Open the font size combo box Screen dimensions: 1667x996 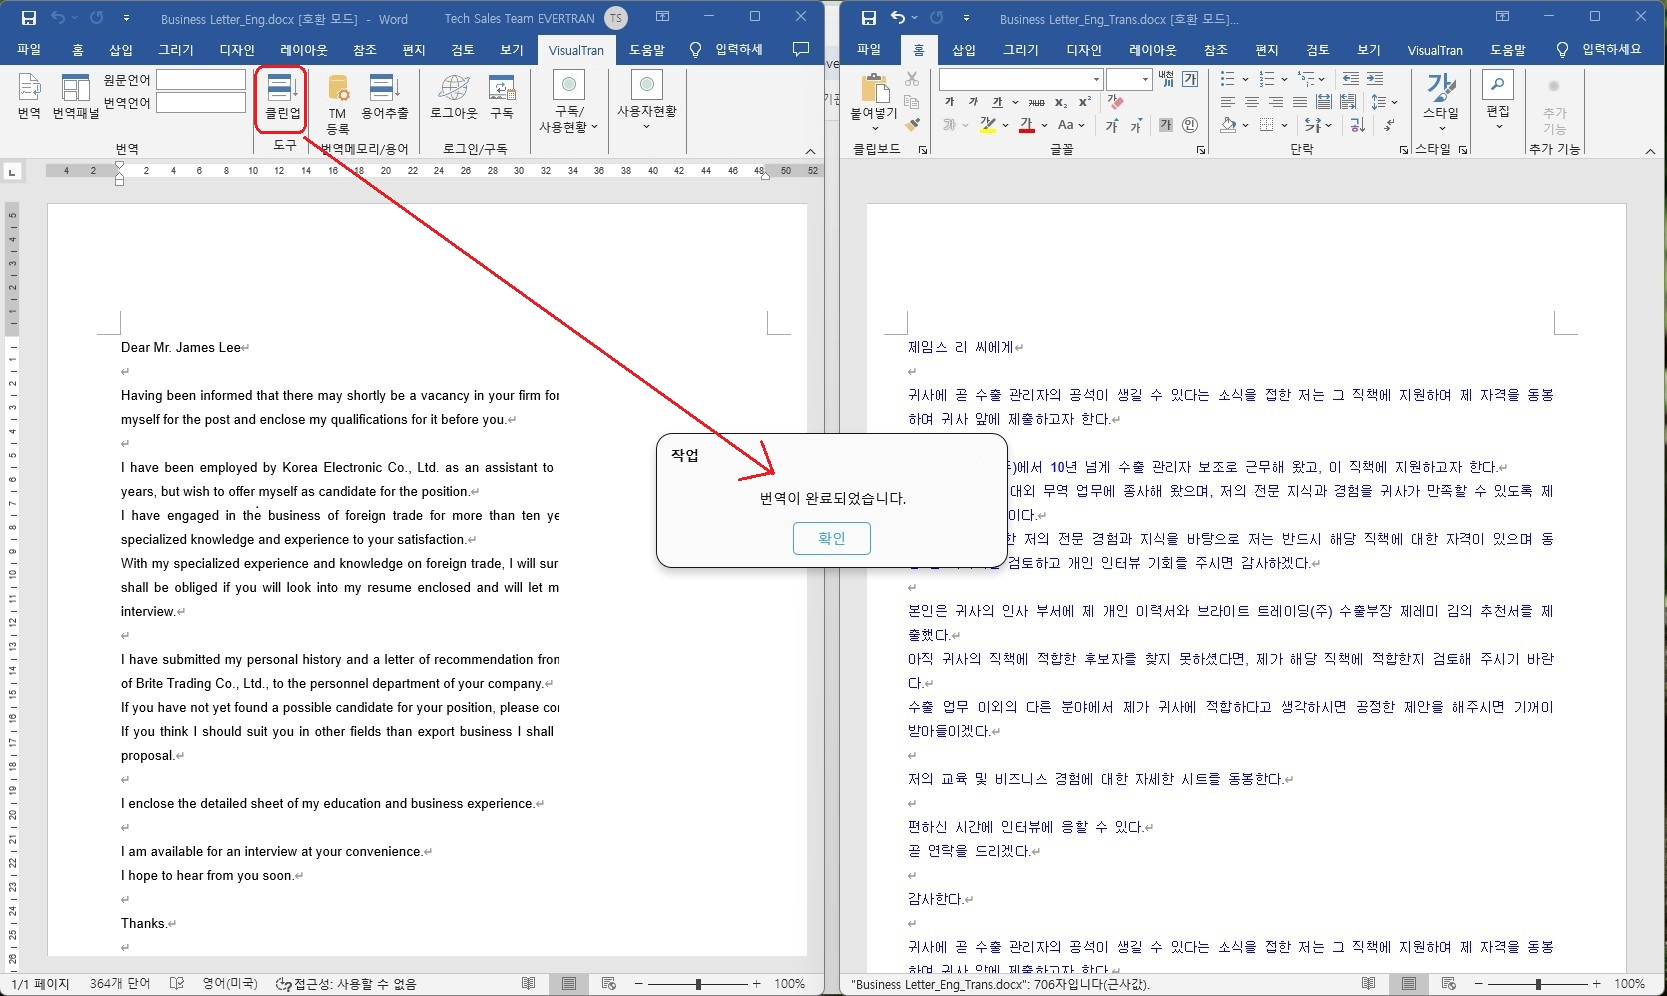pos(1129,79)
